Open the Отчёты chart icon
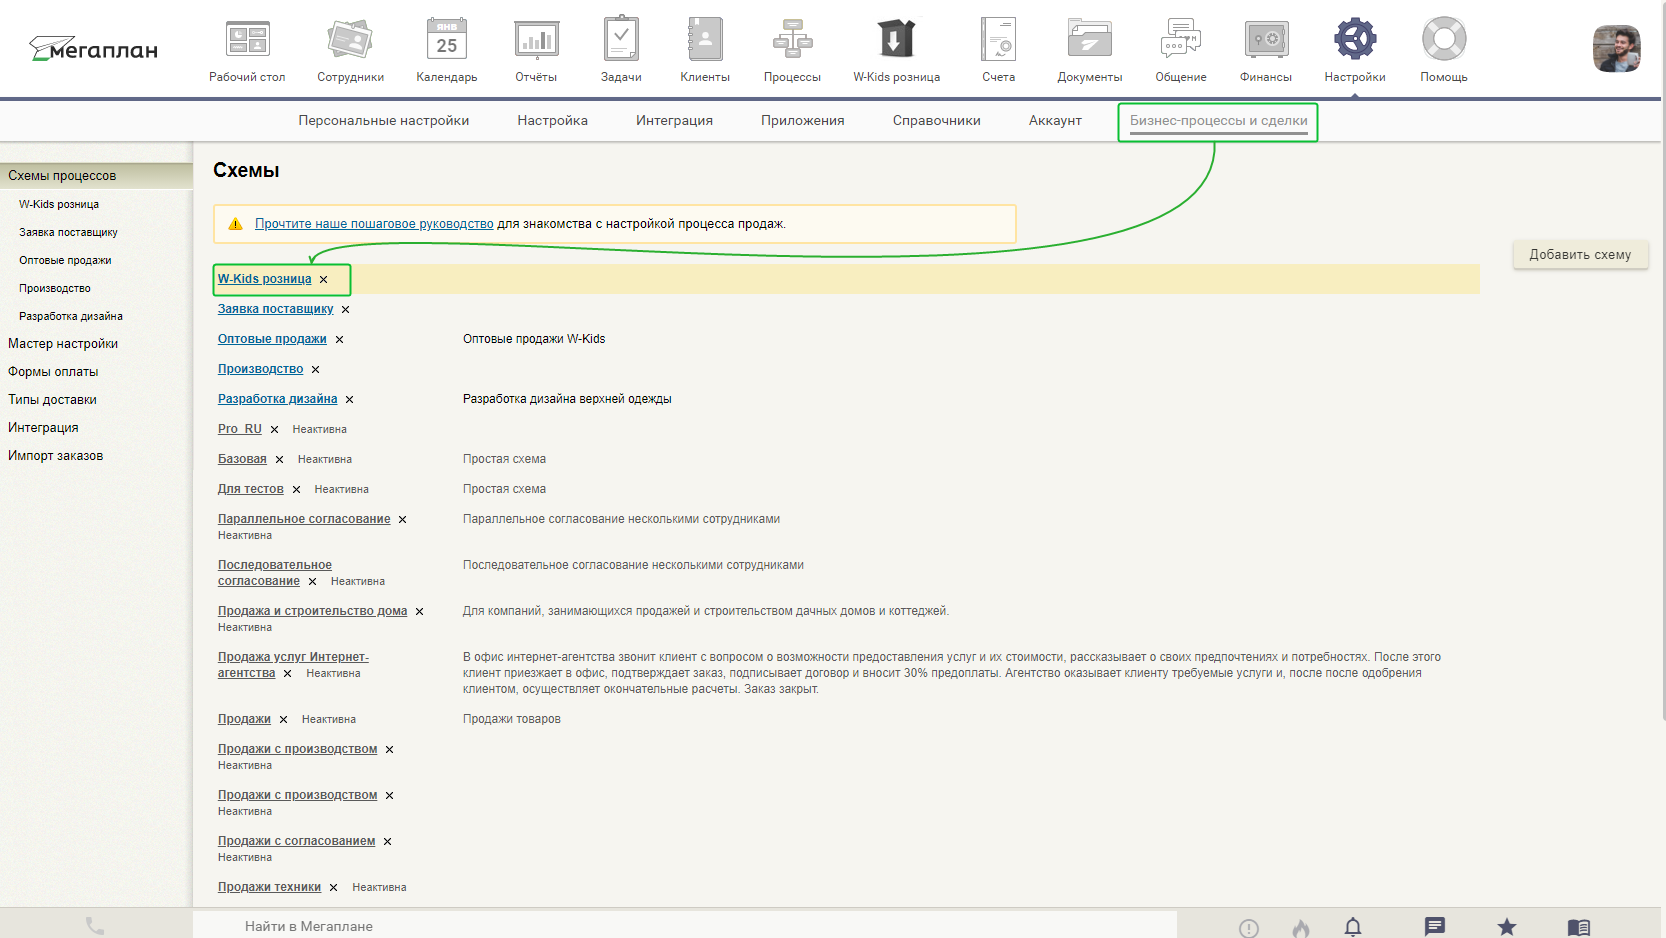 point(536,40)
